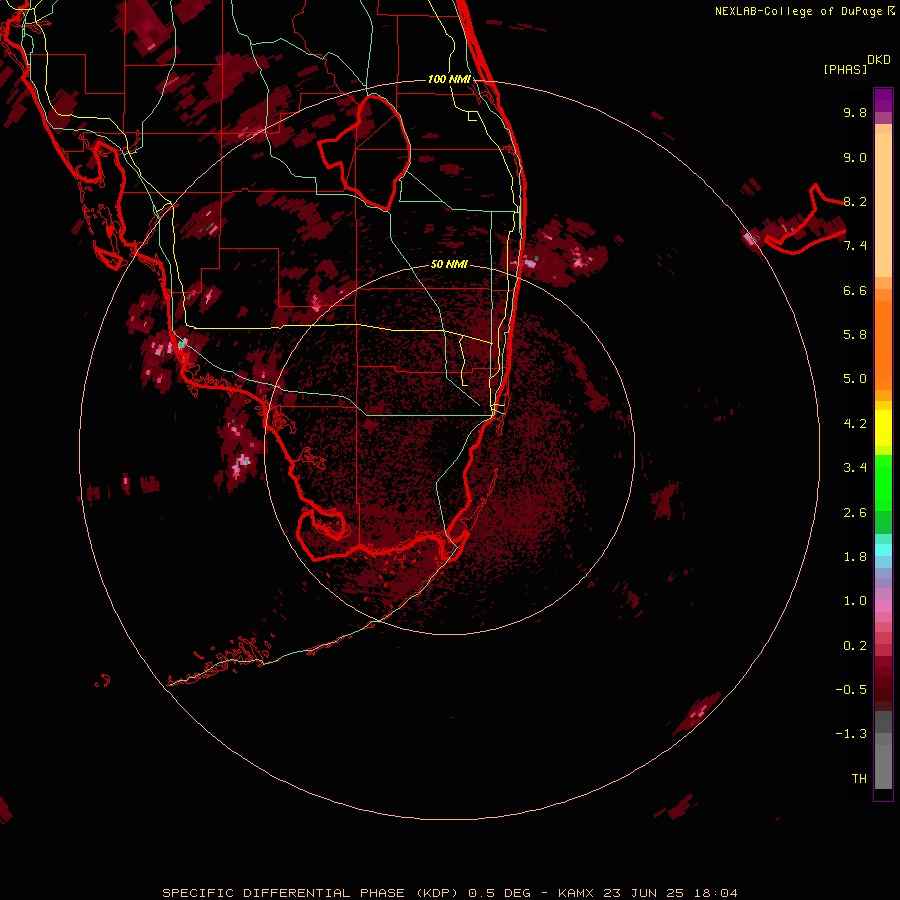Click the -1.3 scale value

pos(851,734)
